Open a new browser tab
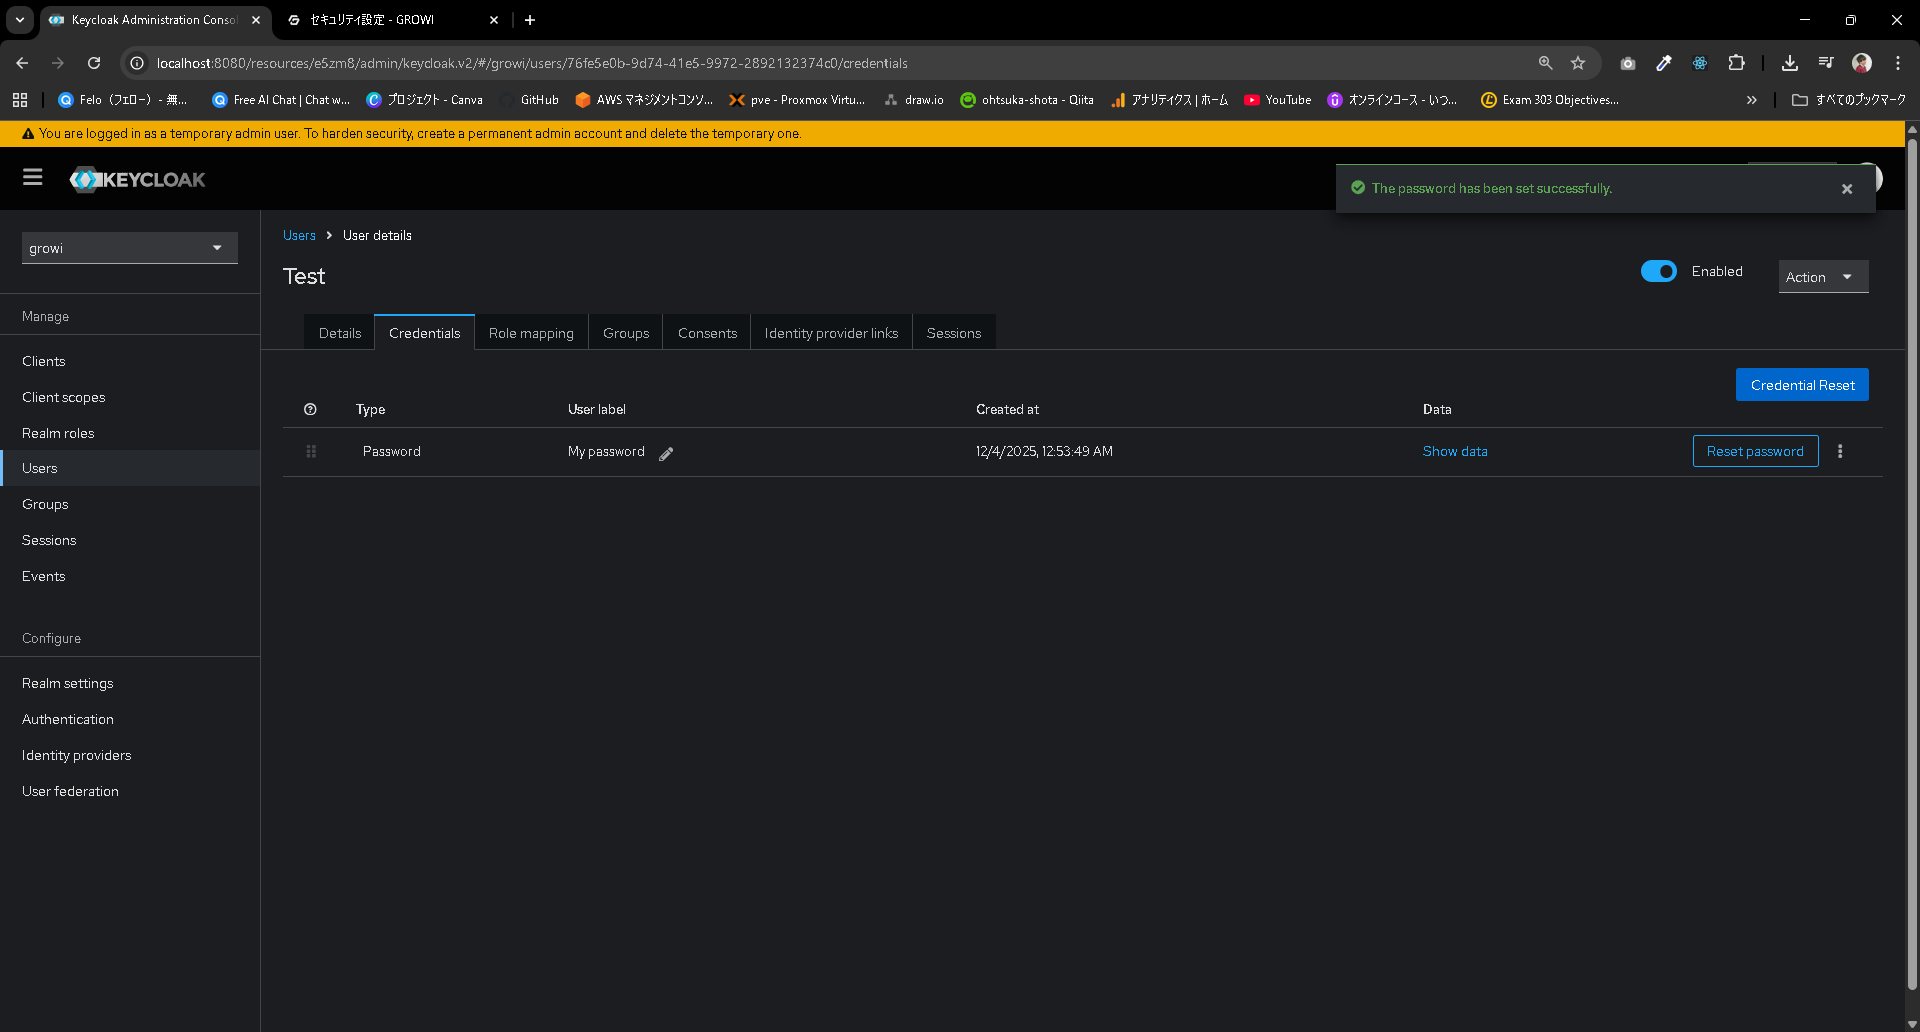 530,20
